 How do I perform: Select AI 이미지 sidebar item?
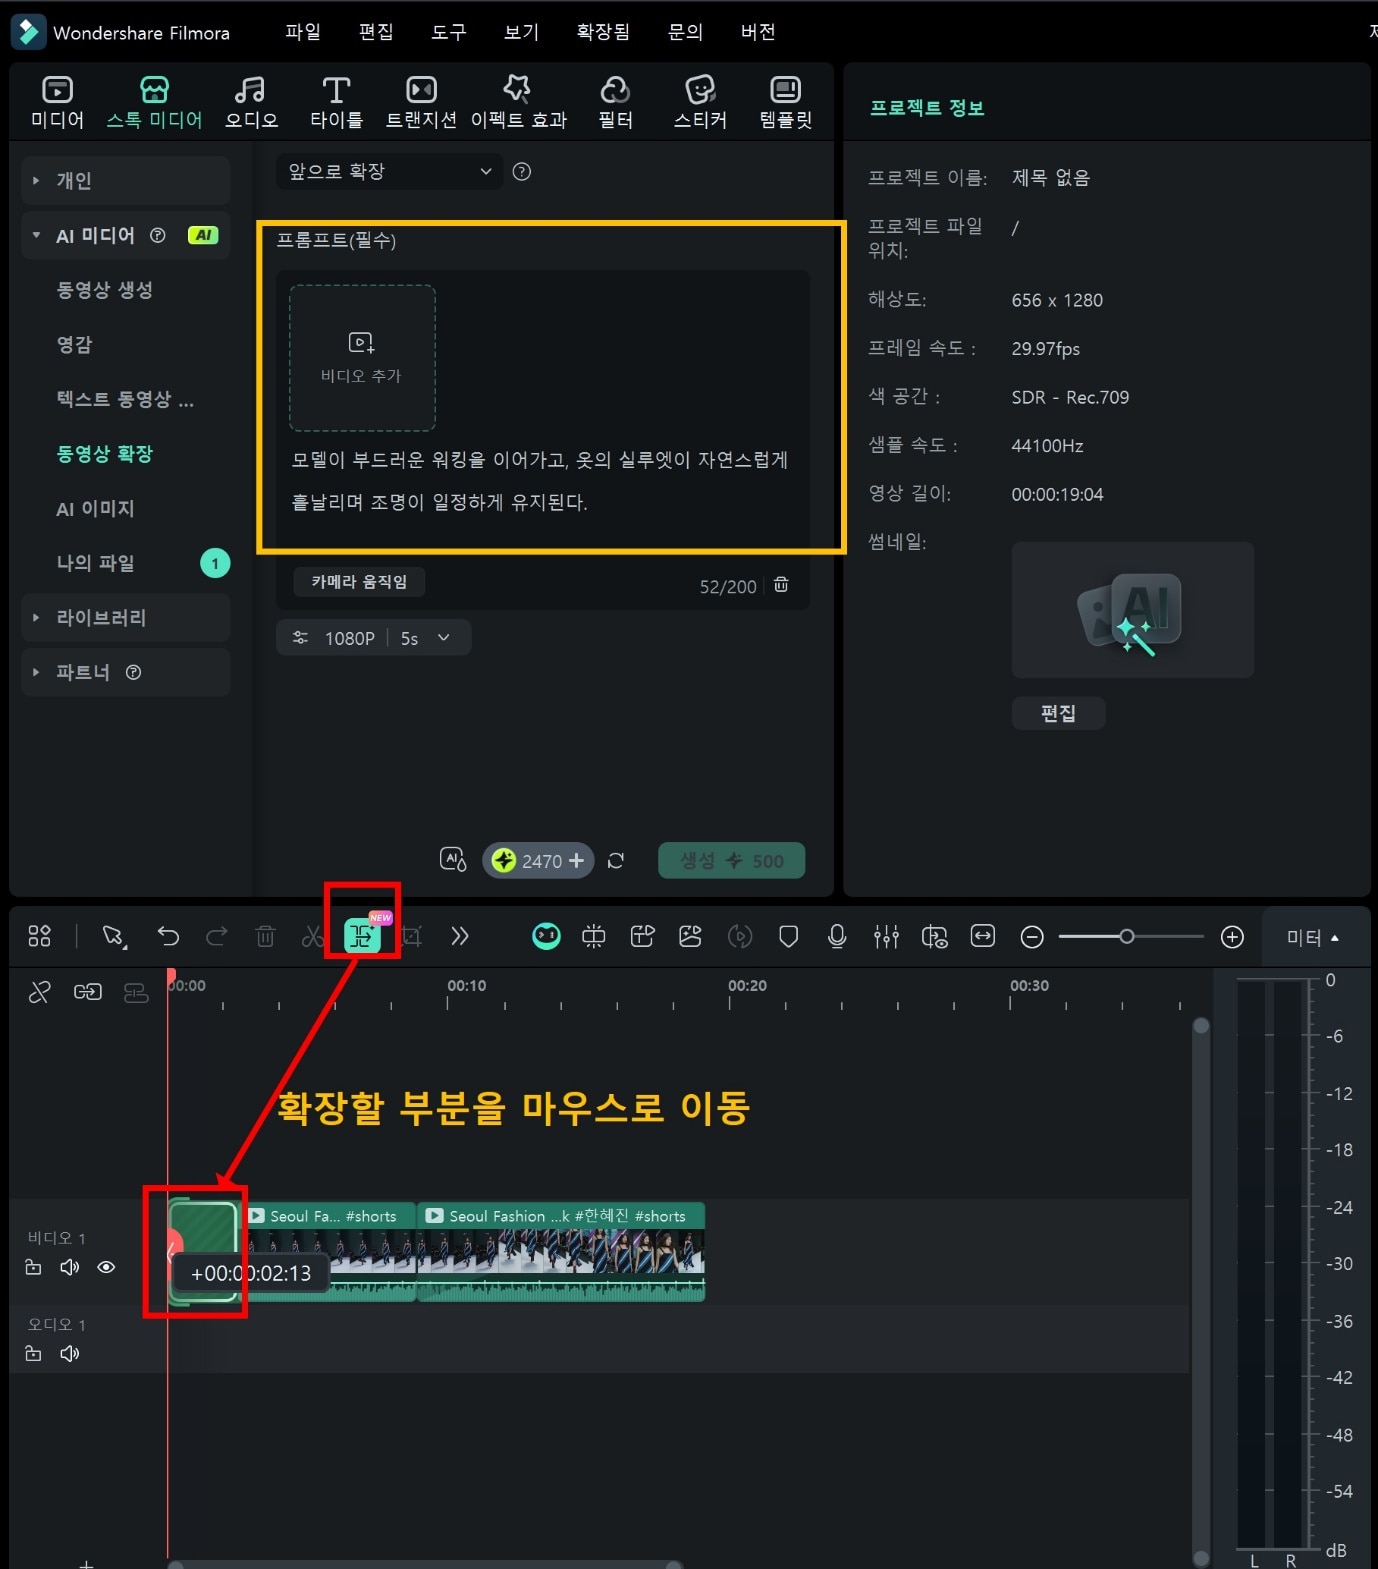[x=95, y=508]
